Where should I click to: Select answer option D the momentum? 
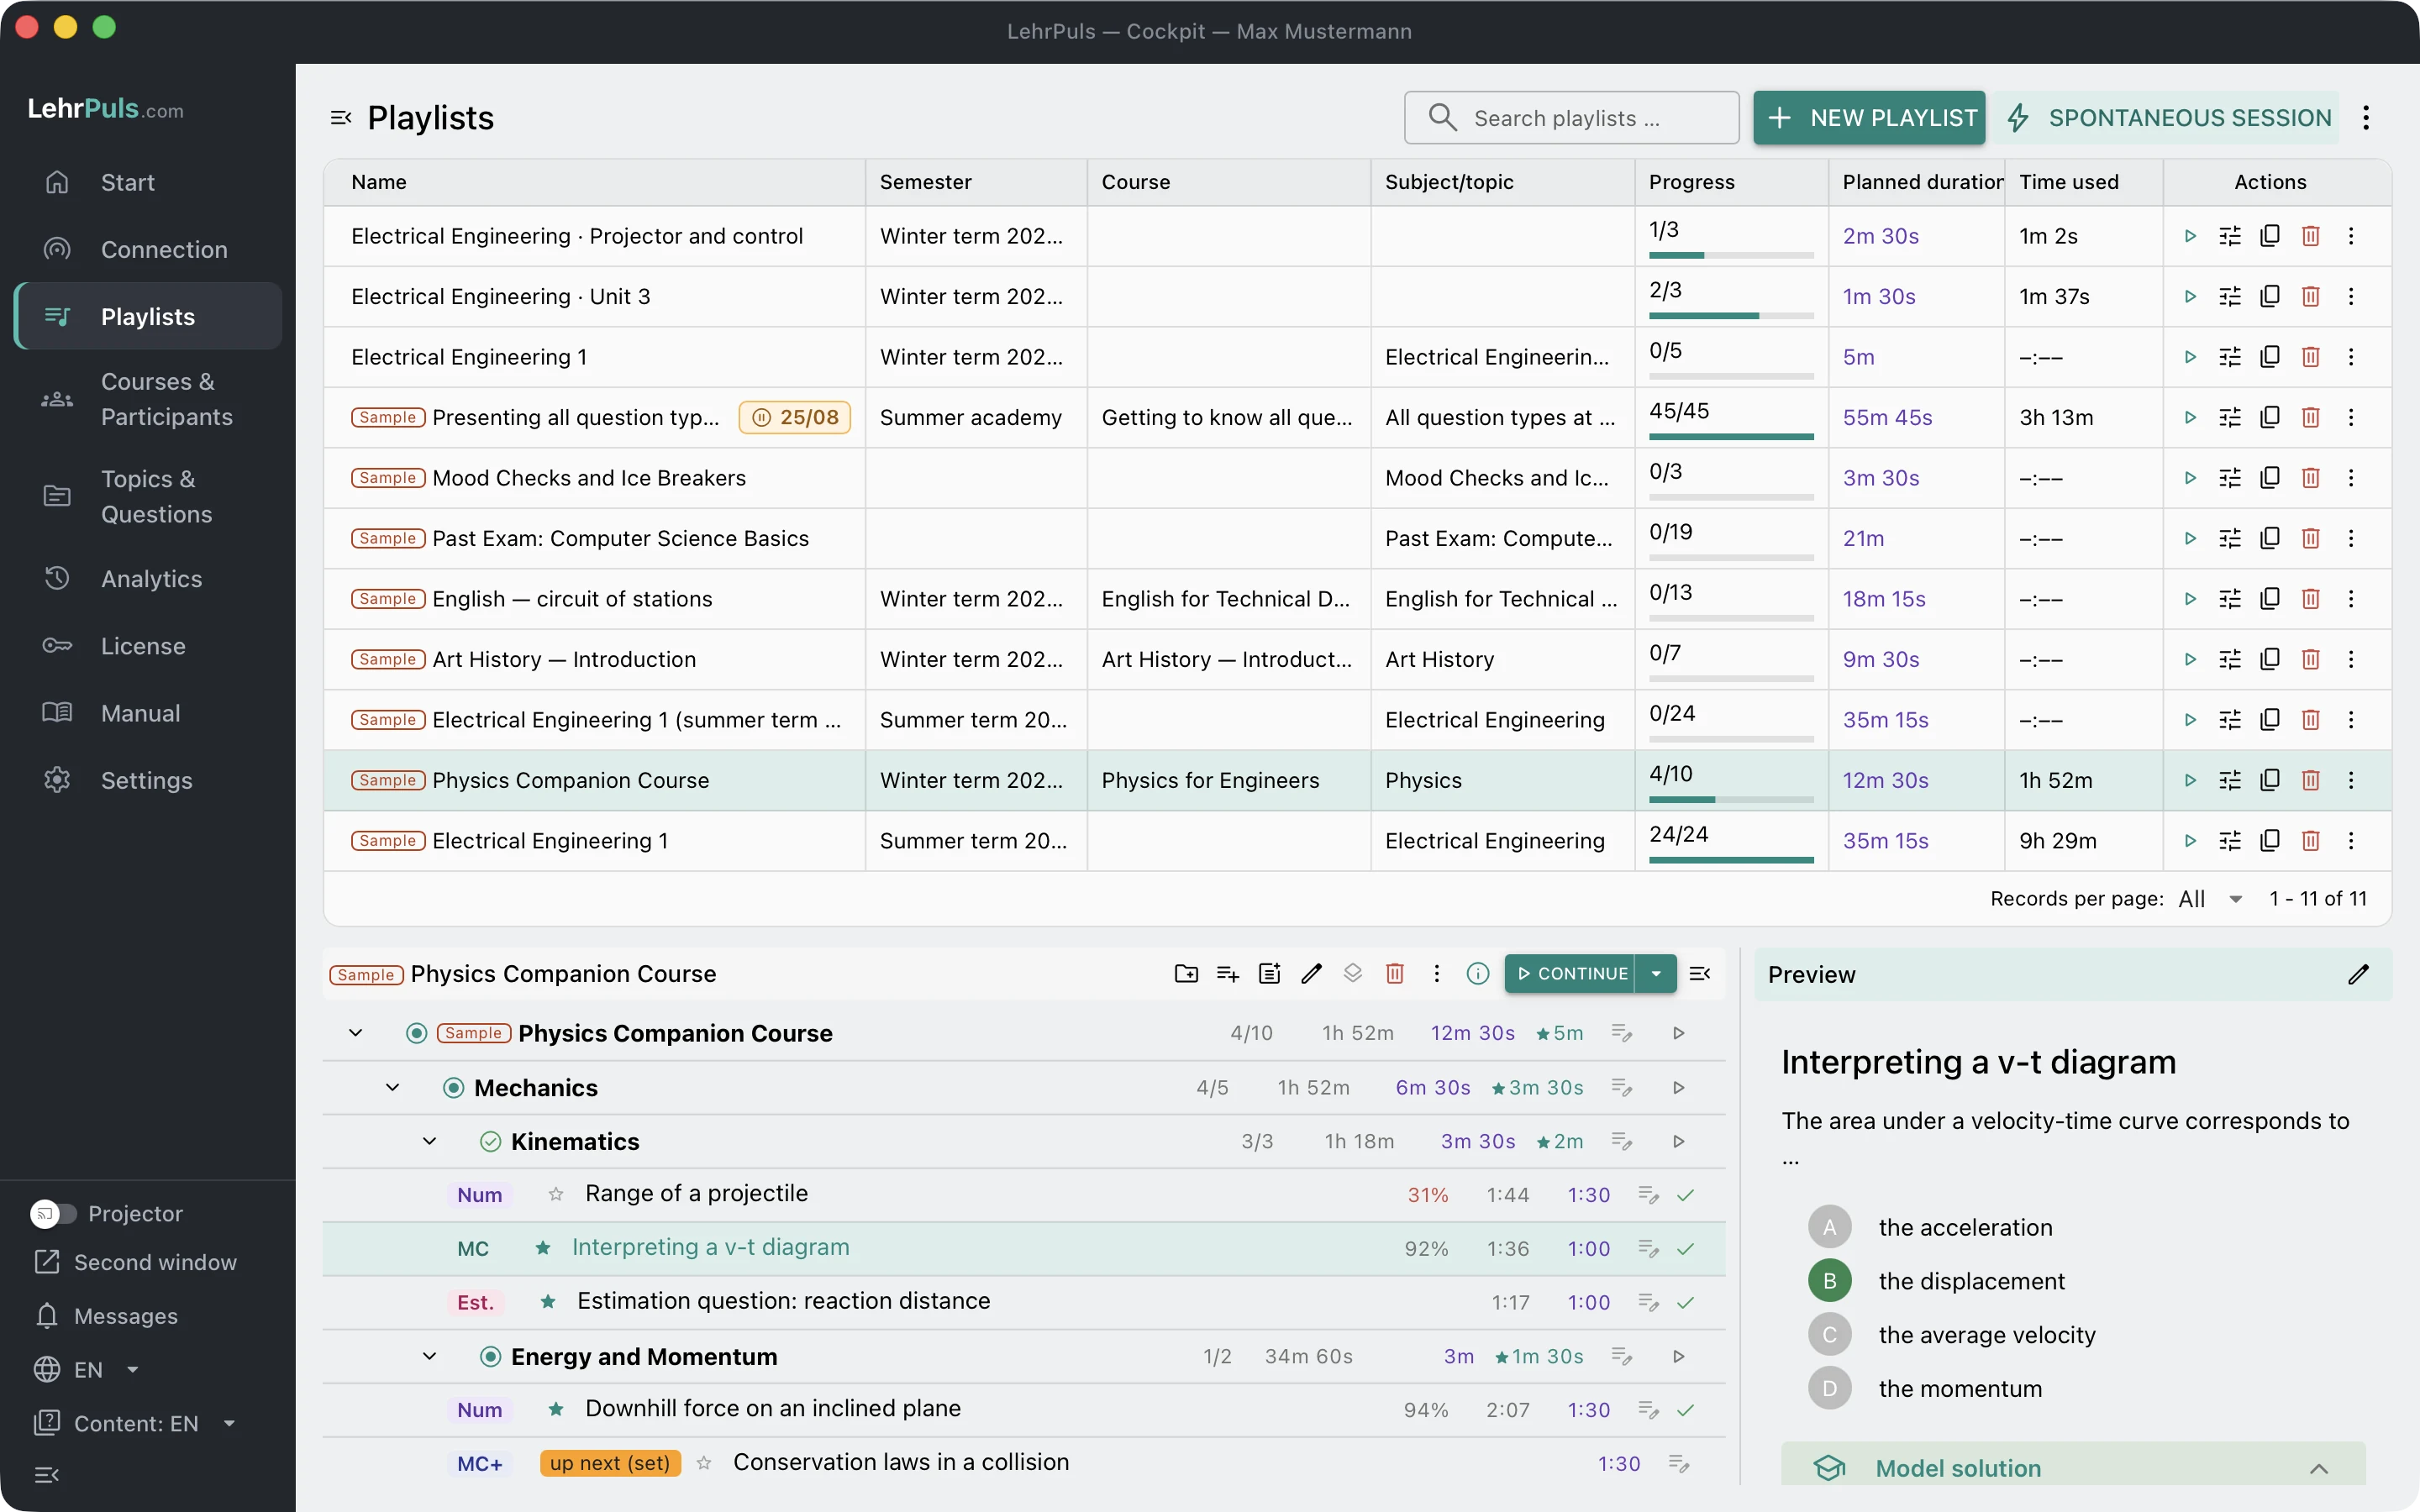click(x=1830, y=1388)
